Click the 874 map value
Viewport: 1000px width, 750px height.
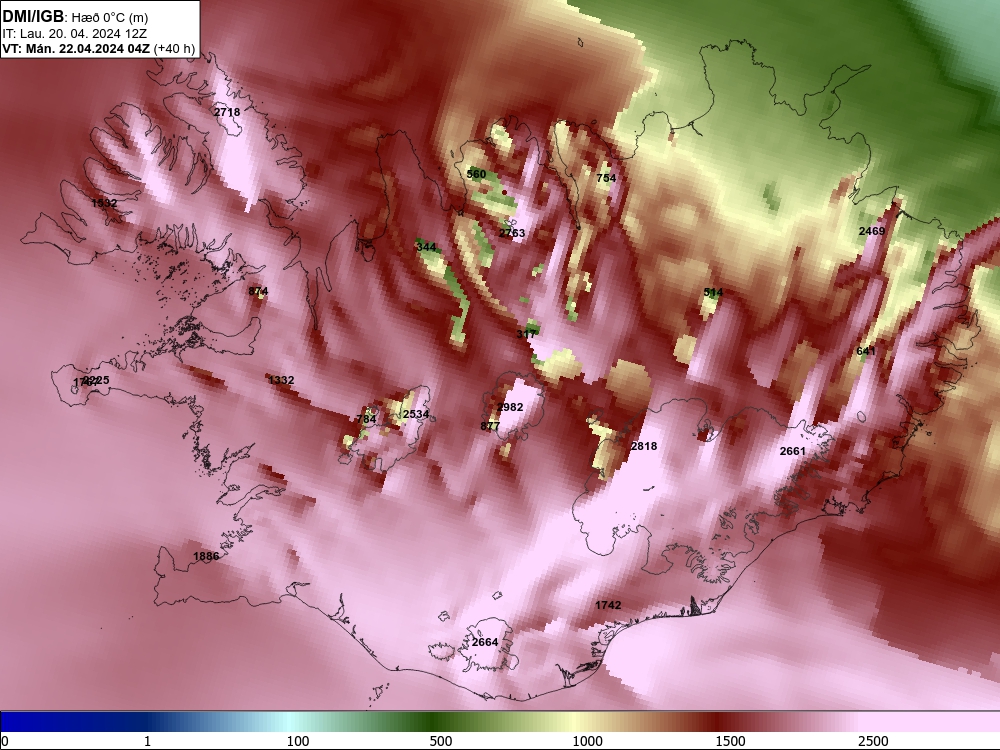click(x=258, y=291)
